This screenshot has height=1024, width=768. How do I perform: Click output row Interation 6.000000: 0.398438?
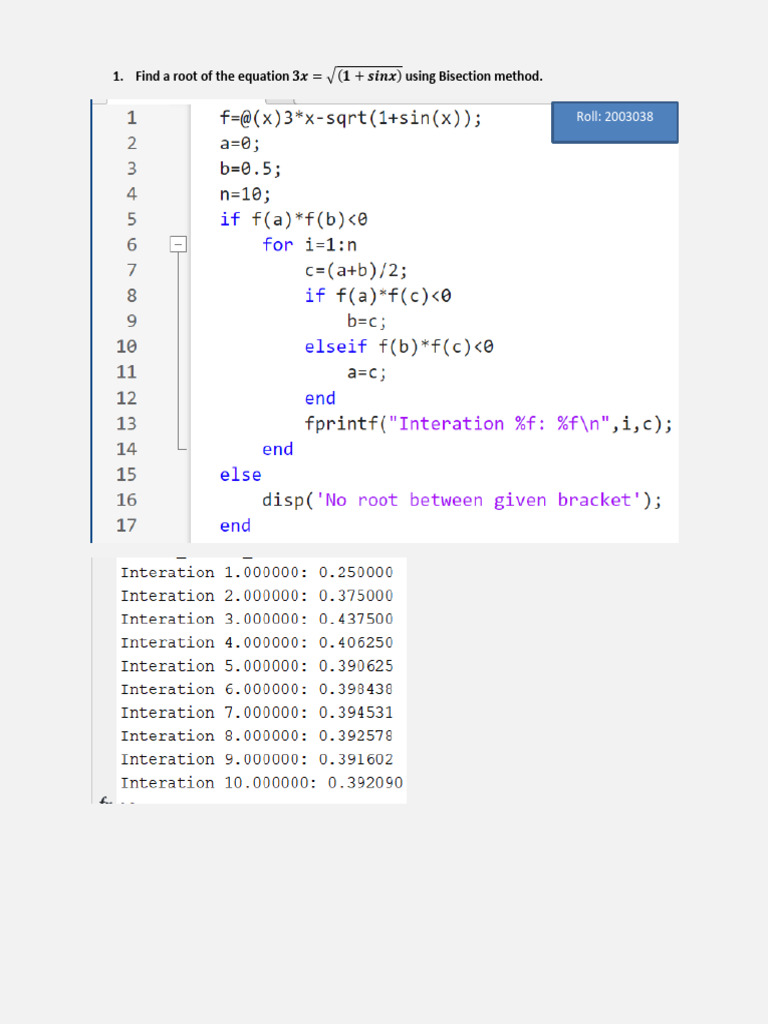tap(257, 690)
